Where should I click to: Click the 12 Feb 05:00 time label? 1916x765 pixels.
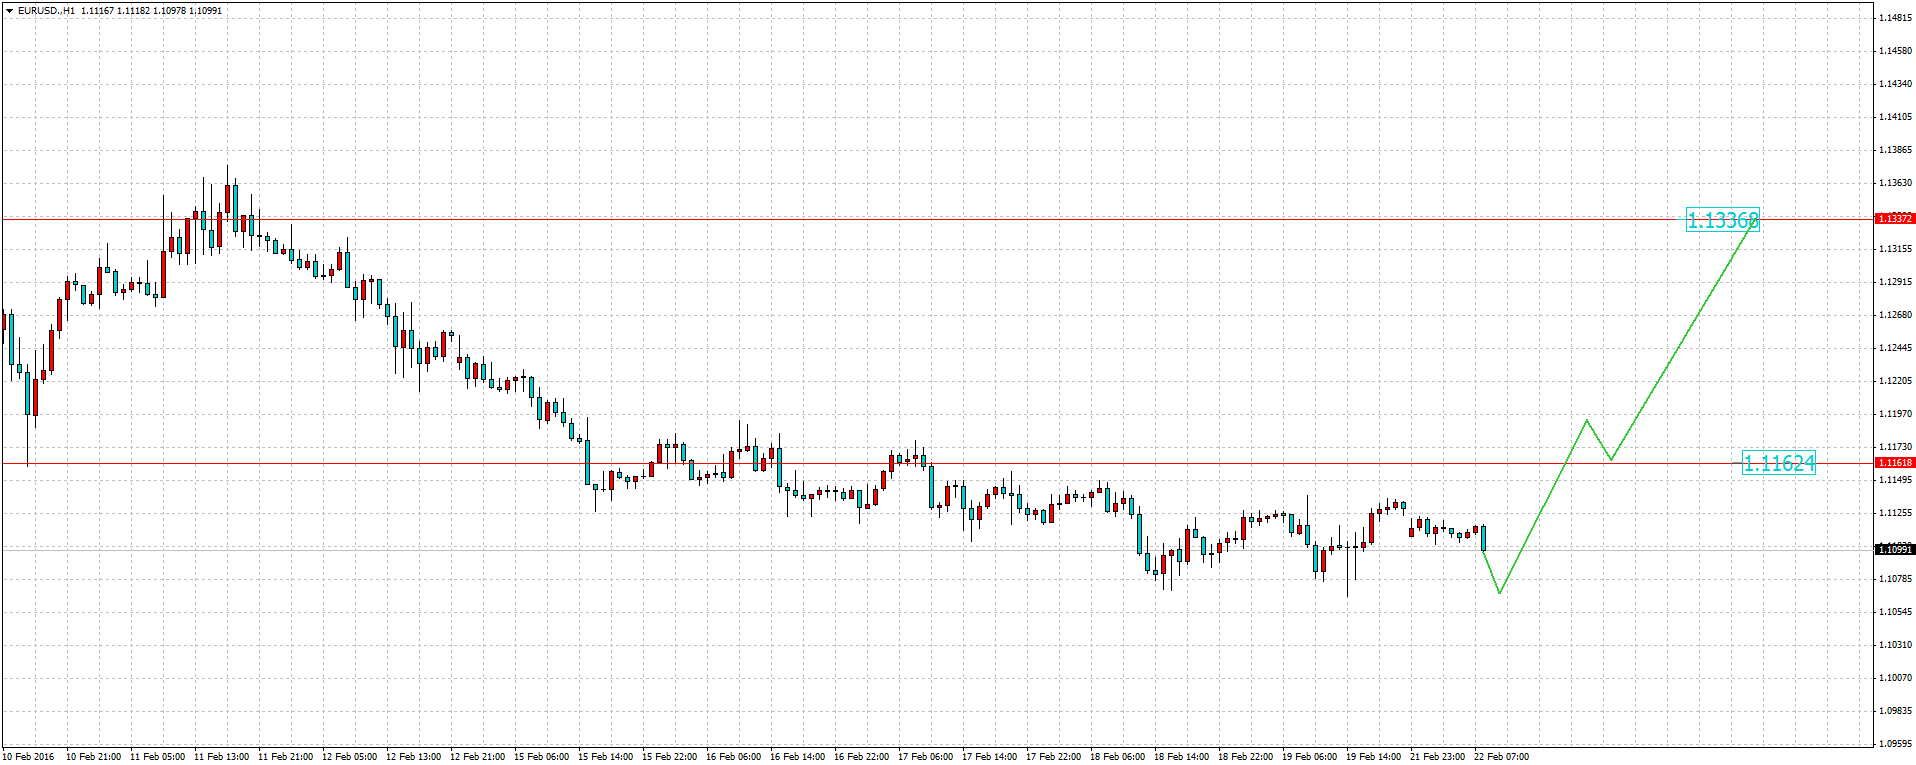click(349, 757)
